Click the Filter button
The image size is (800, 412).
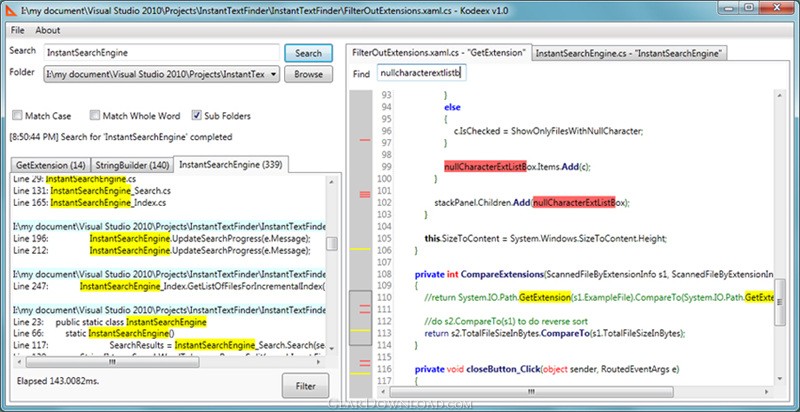(x=305, y=386)
